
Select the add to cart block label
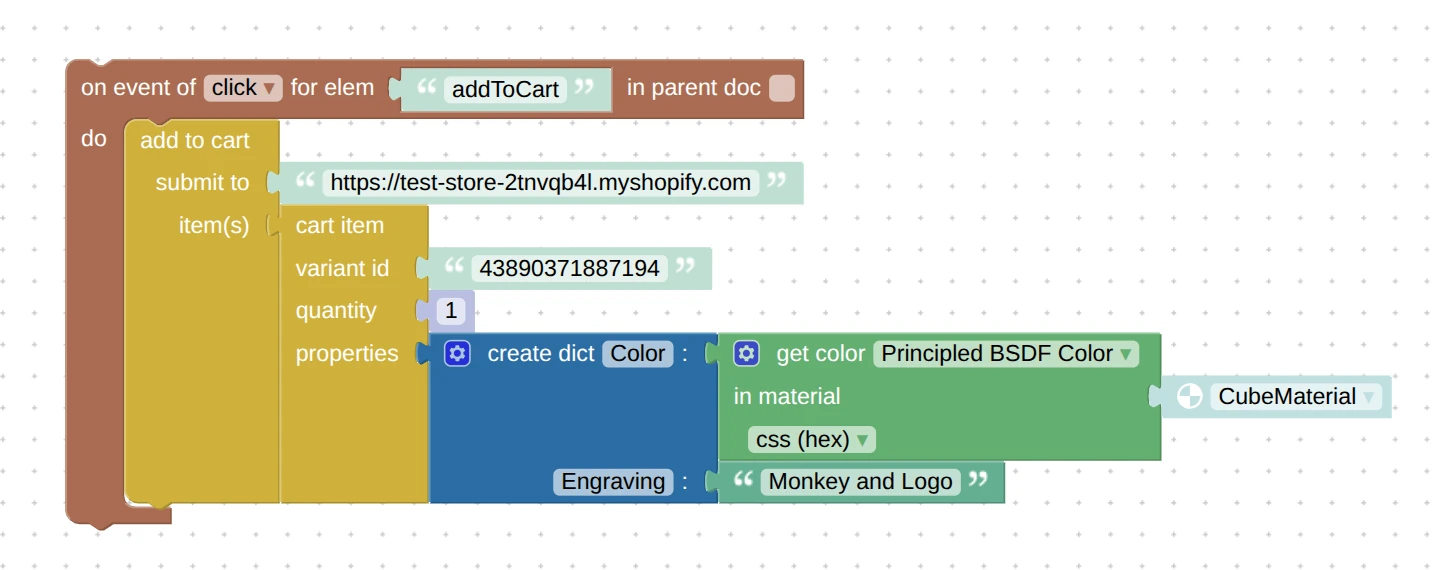(x=195, y=141)
